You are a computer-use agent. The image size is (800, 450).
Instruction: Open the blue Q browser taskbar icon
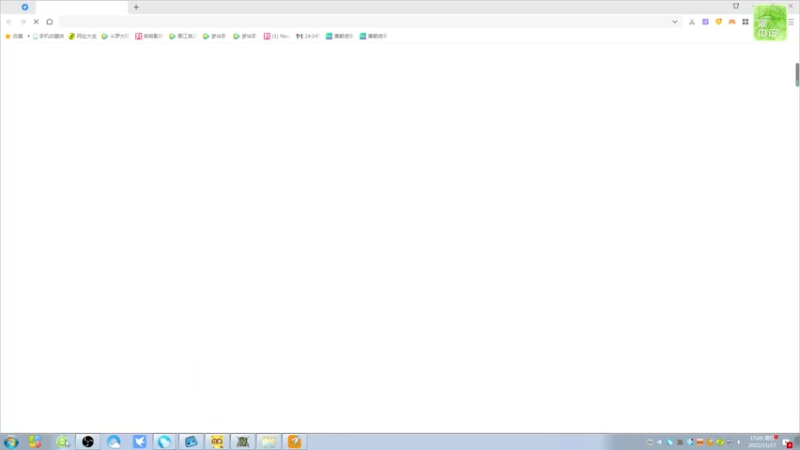point(114,442)
